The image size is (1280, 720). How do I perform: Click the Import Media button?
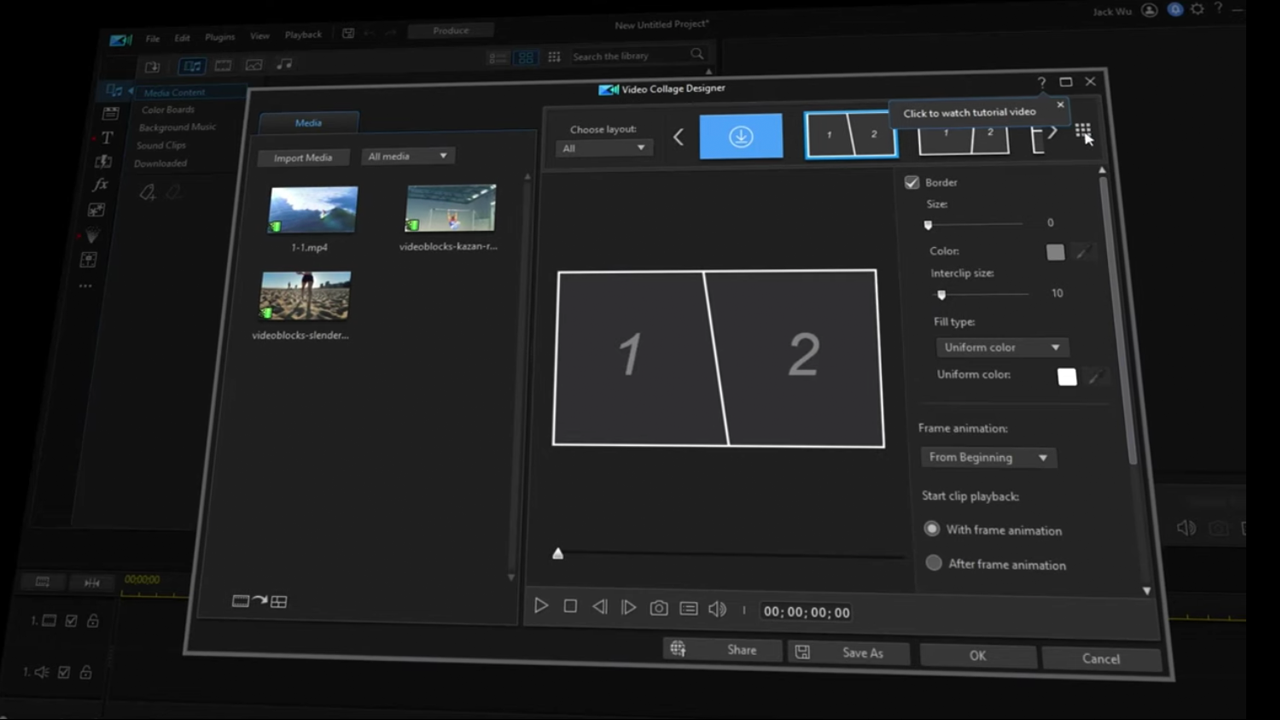(x=303, y=157)
